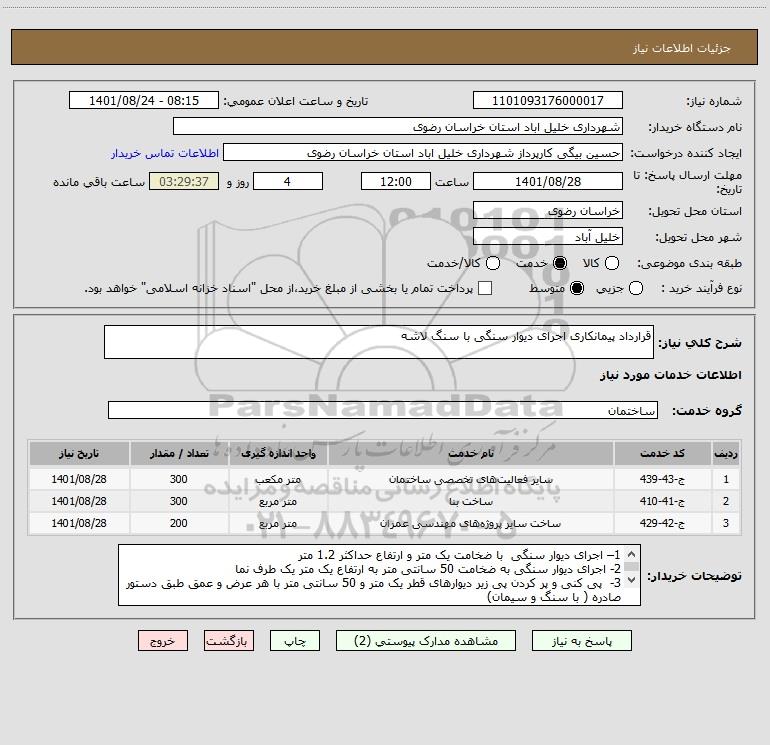Toggle the اسناد خزانه اسلامی payment checkbox
This screenshot has height=745, width=770.
pos(485,288)
